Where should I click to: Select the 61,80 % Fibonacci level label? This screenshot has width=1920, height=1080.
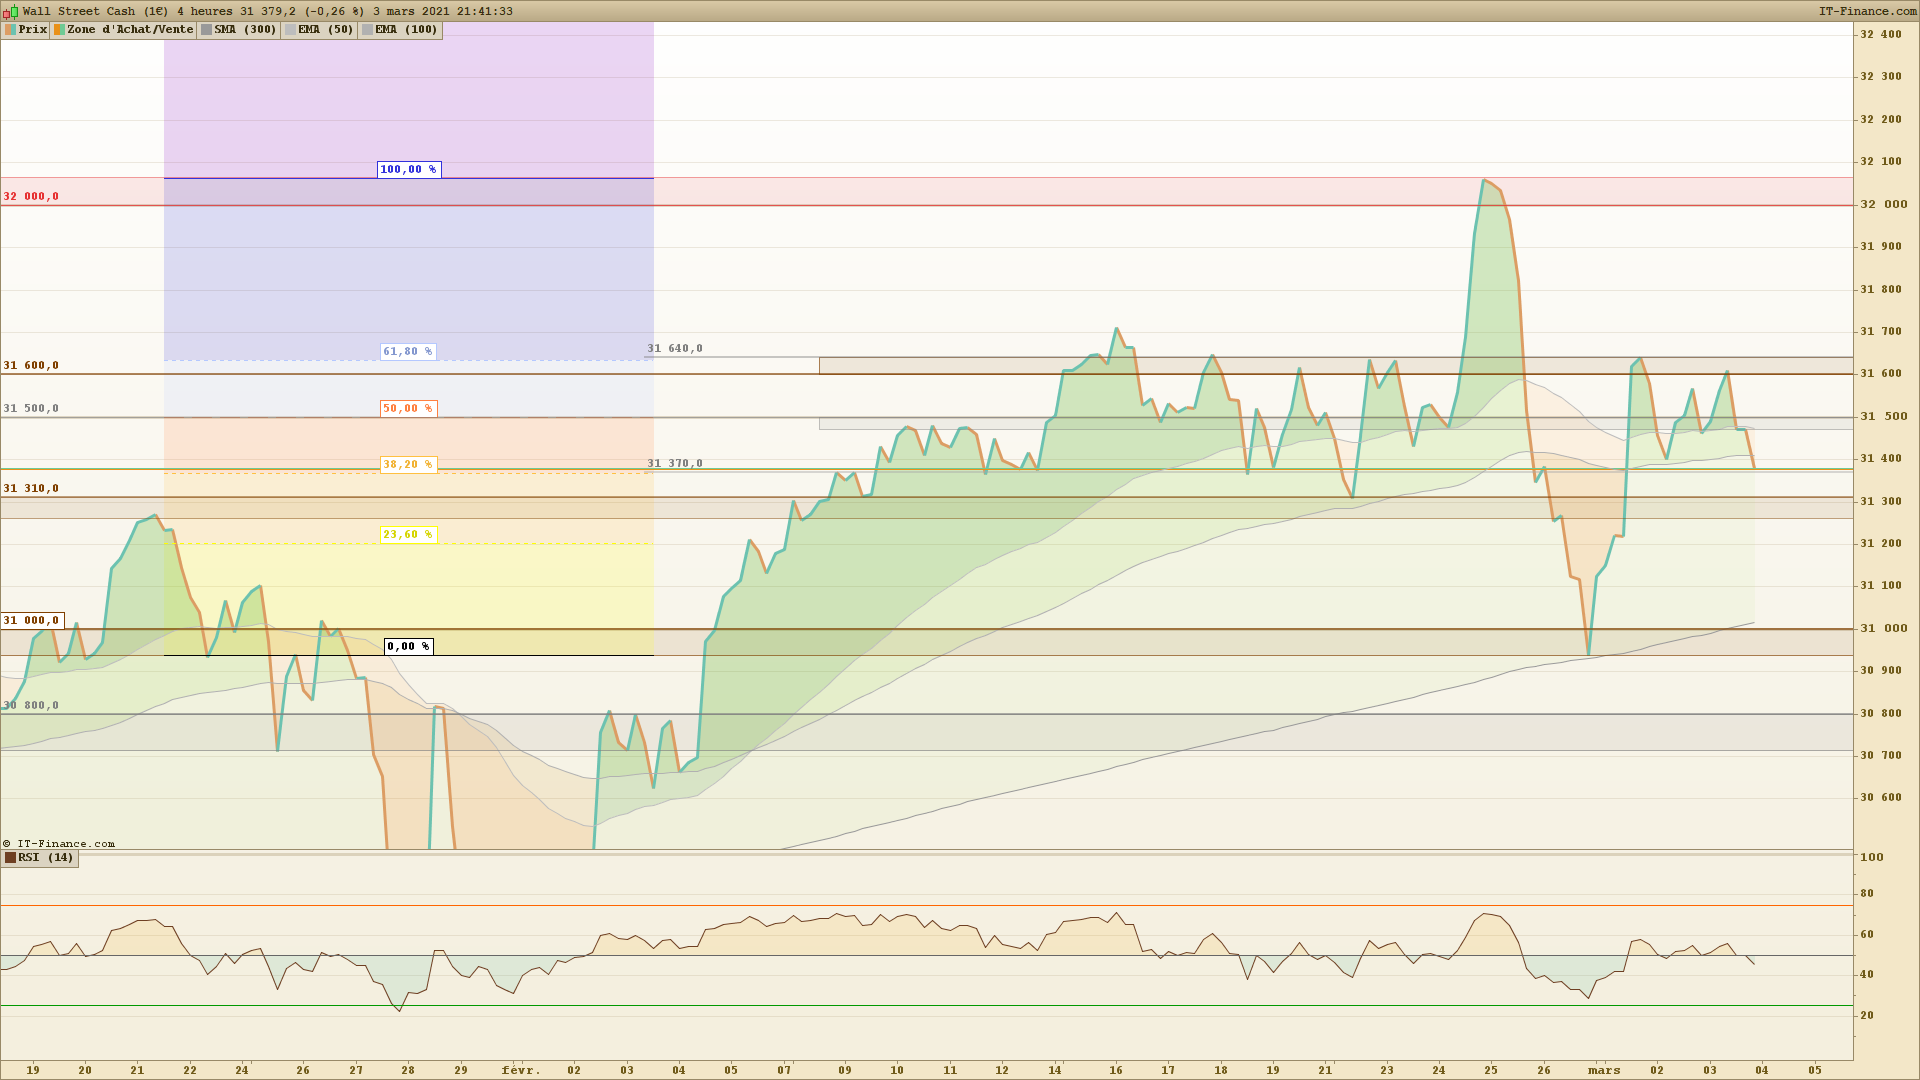408,352
